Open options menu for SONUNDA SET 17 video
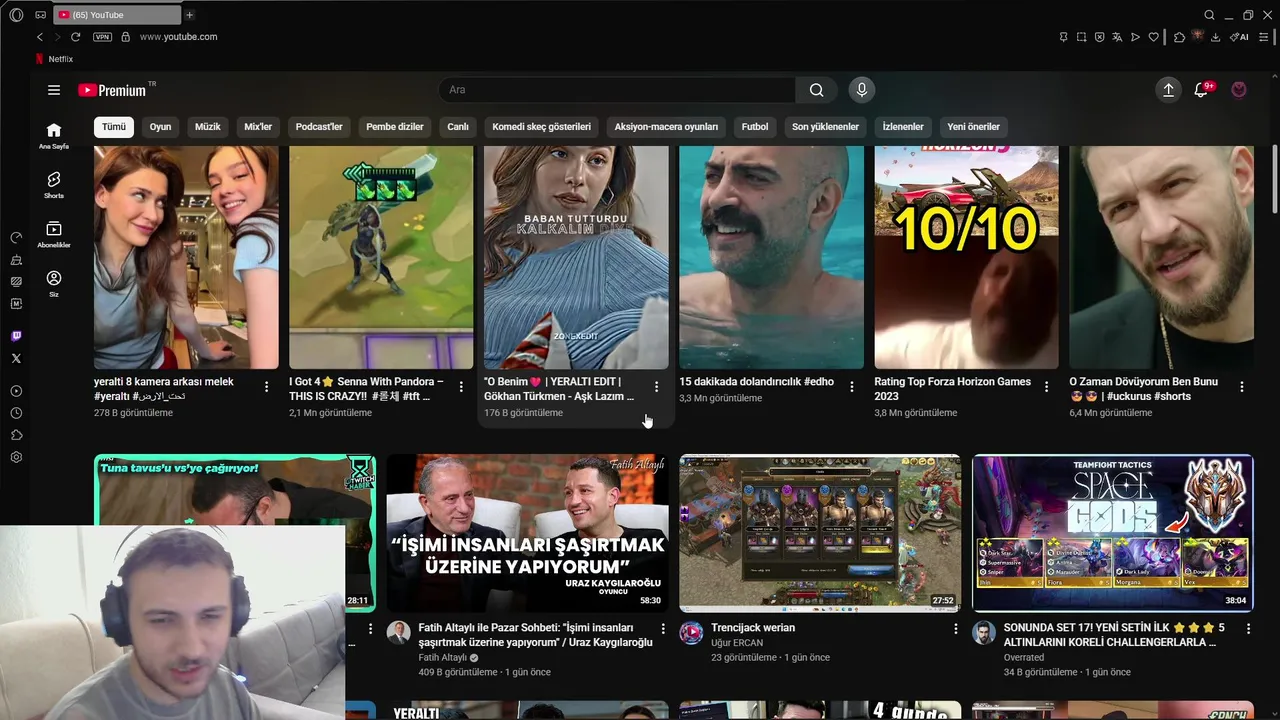Screen dimensions: 1280x720 1248,629
